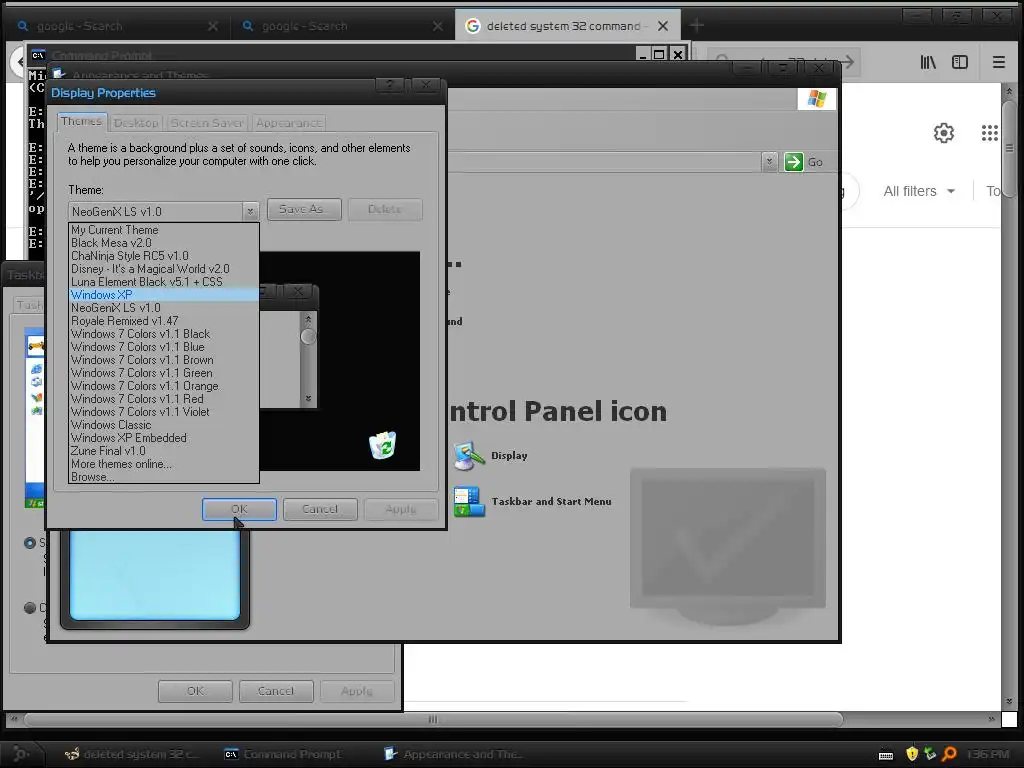Choose Windows 7 Colors v1.1 Blue
The width and height of the screenshot is (1024, 768).
point(163,347)
